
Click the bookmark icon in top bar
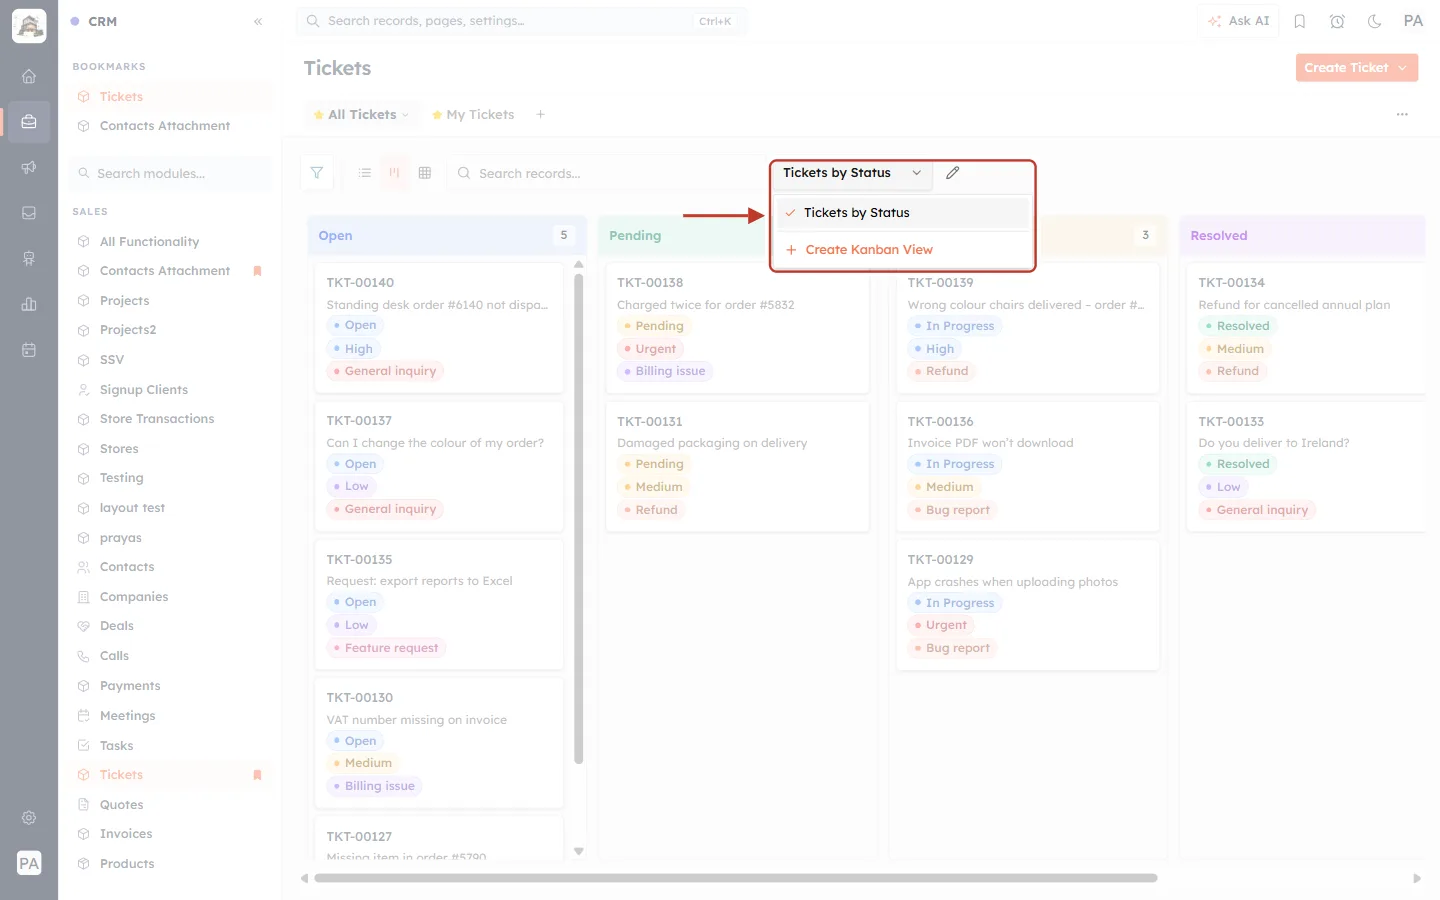coord(1300,21)
